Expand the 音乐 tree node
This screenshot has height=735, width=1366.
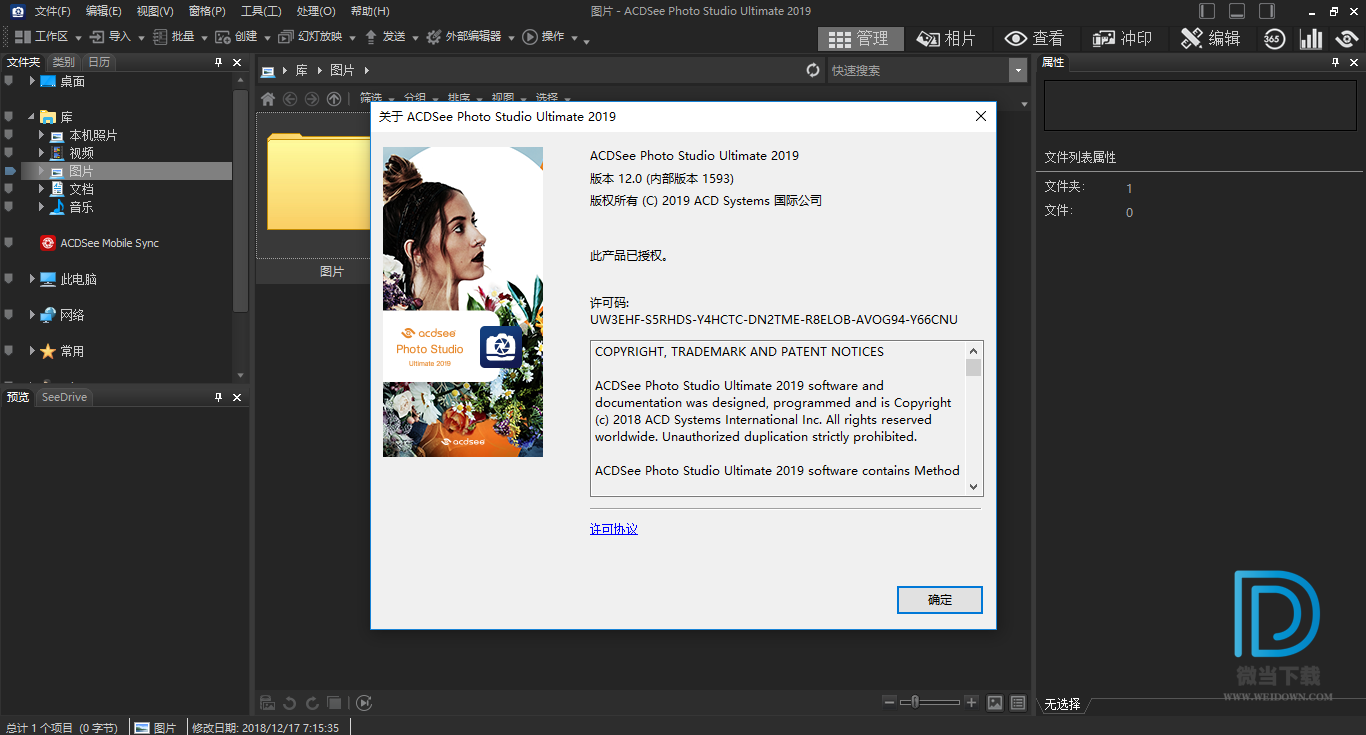coord(42,207)
